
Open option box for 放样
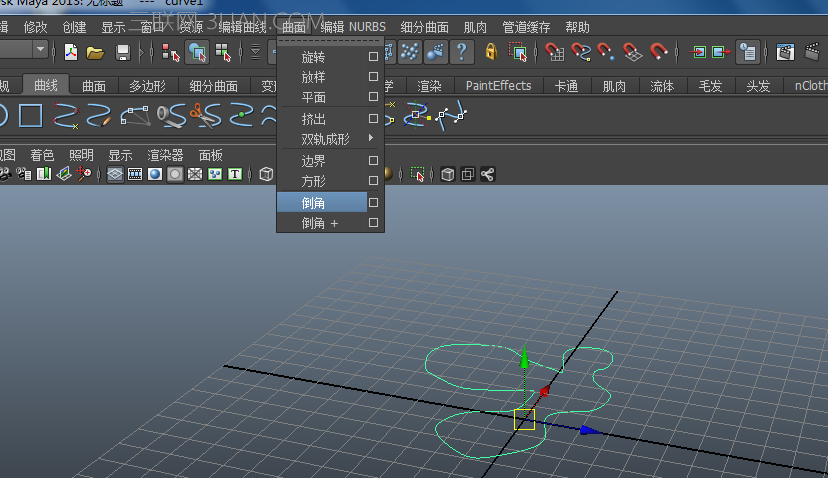point(373,77)
